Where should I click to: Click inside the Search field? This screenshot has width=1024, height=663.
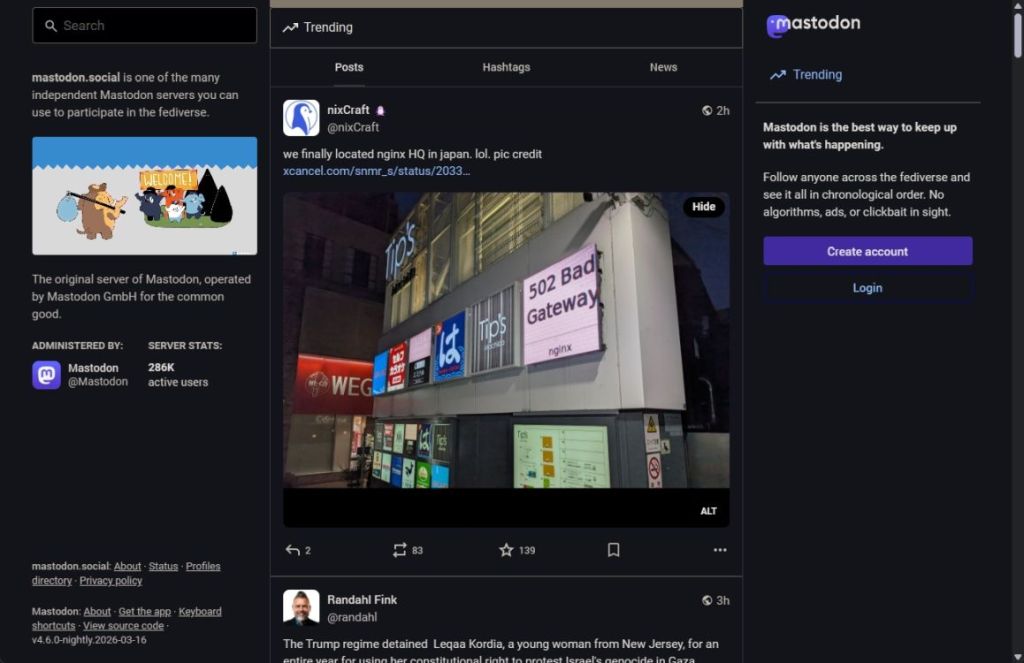(x=143, y=24)
